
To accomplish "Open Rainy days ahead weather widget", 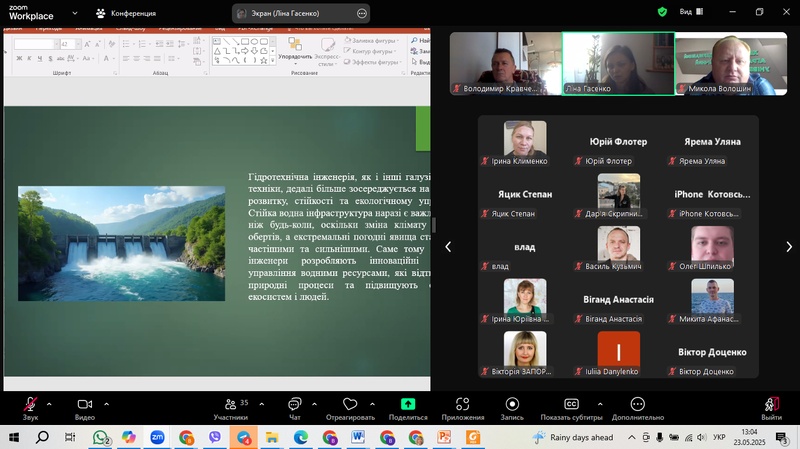I will [x=572, y=437].
